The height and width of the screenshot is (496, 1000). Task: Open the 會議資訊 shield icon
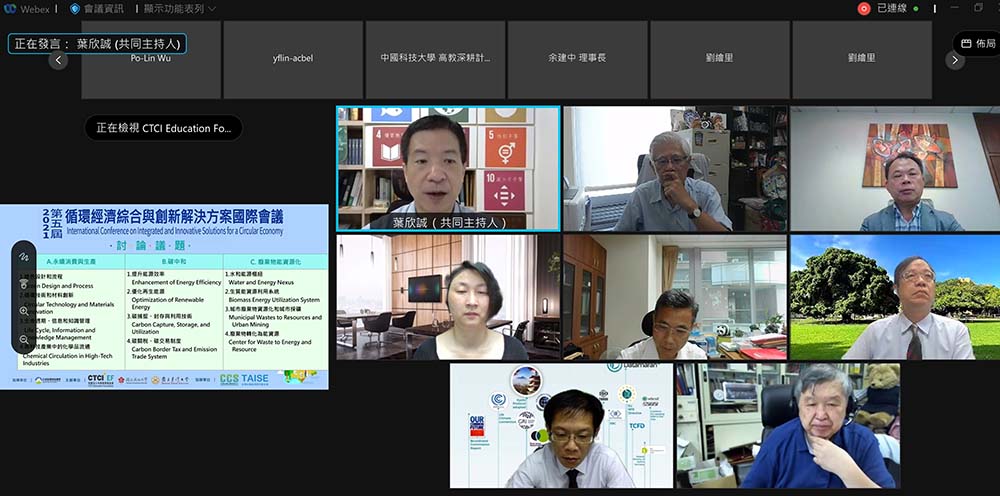75,8
